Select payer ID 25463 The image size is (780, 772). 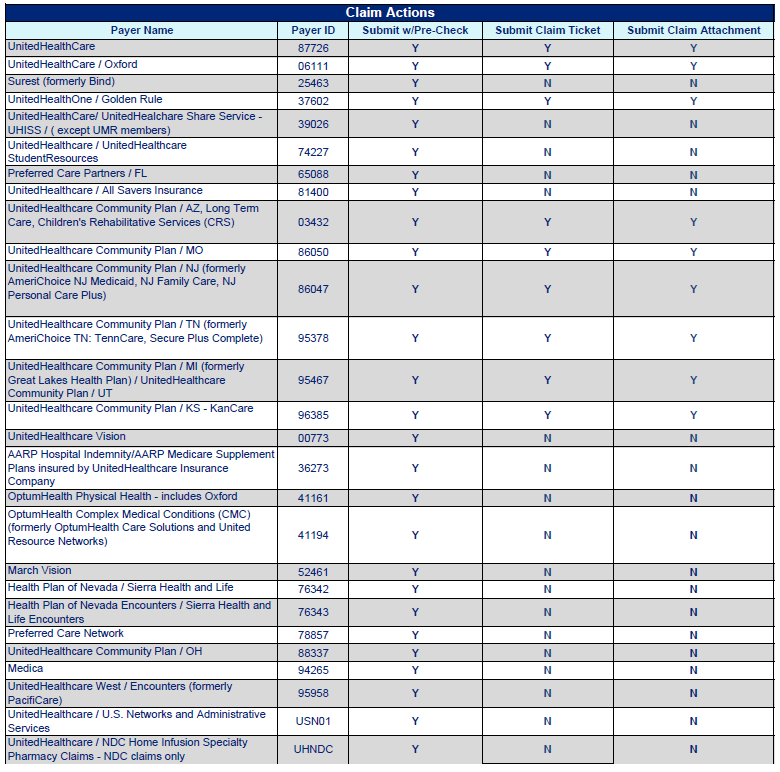pyautogui.click(x=313, y=83)
